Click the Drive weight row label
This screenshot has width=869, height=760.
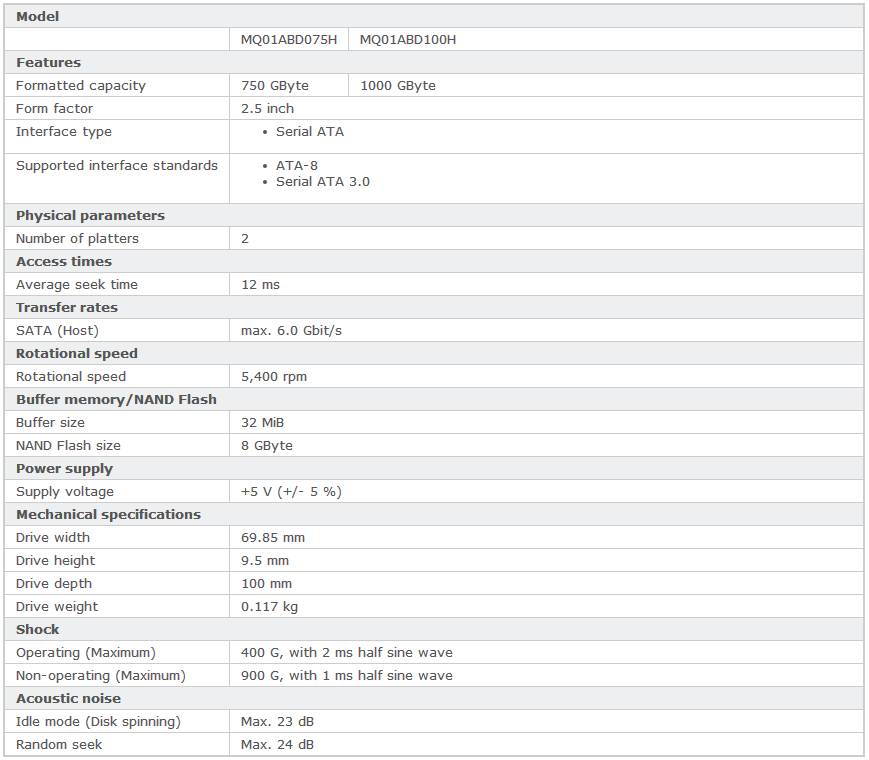[57, 607]
